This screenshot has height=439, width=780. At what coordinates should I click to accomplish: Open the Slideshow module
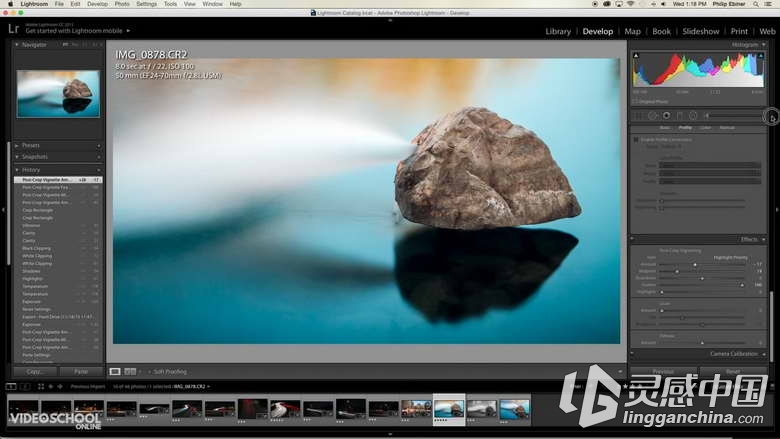(x=700, y=31)
